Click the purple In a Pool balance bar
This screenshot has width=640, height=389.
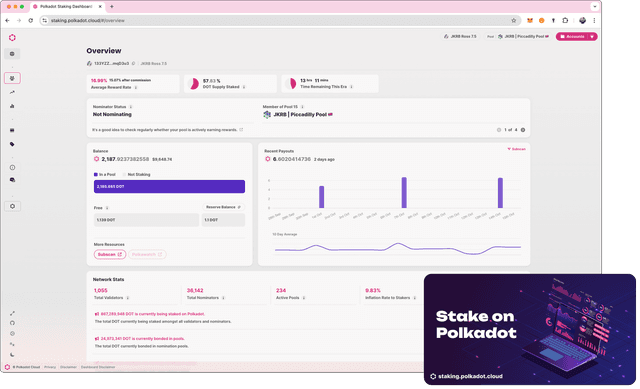169,187
